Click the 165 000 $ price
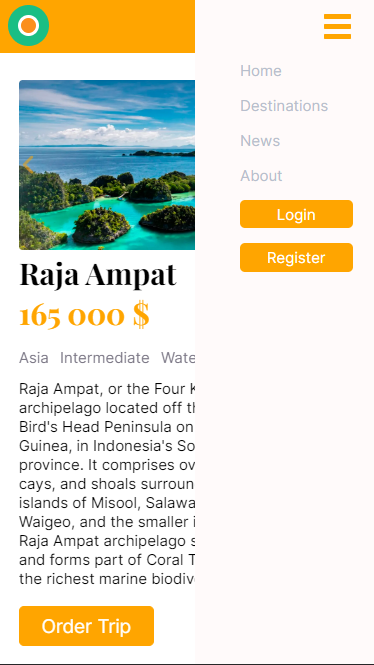The height and width of the screenshot is (665, 374). pyautogui.click(x=84, y=315)
